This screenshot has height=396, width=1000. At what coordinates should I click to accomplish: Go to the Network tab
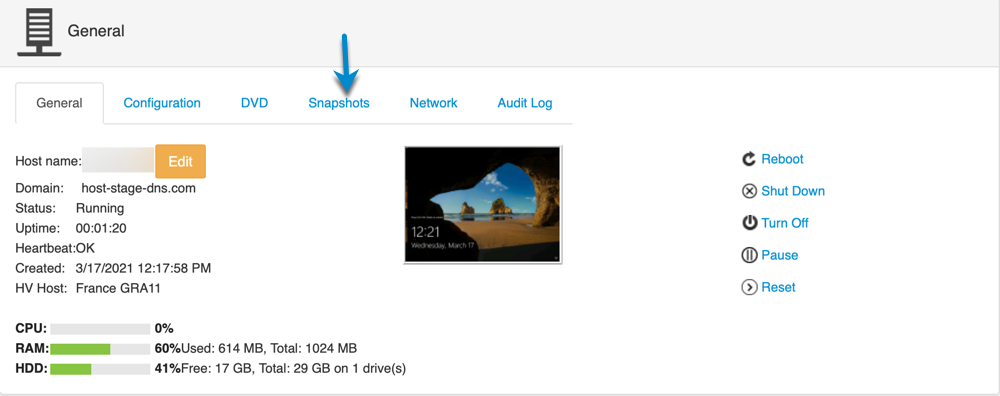(434, 103)
